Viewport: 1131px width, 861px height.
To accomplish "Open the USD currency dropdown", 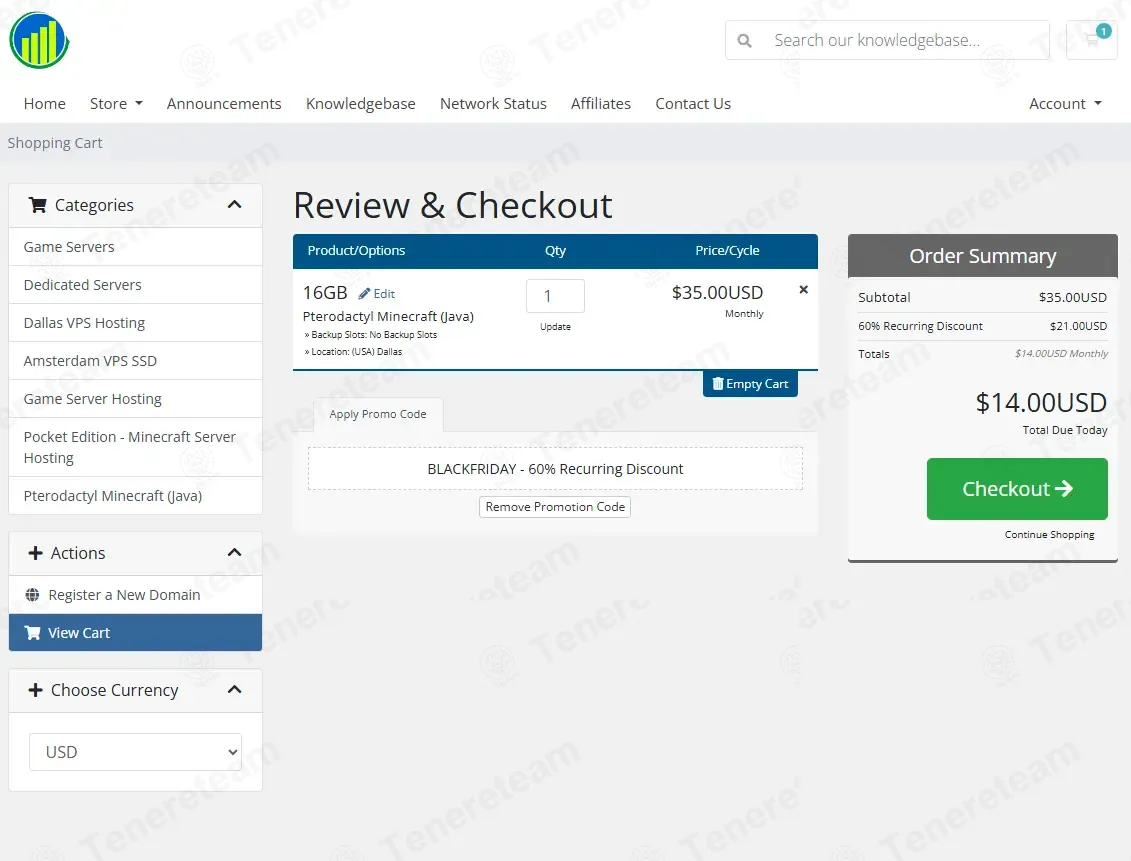I will click(x=135, y=752).
